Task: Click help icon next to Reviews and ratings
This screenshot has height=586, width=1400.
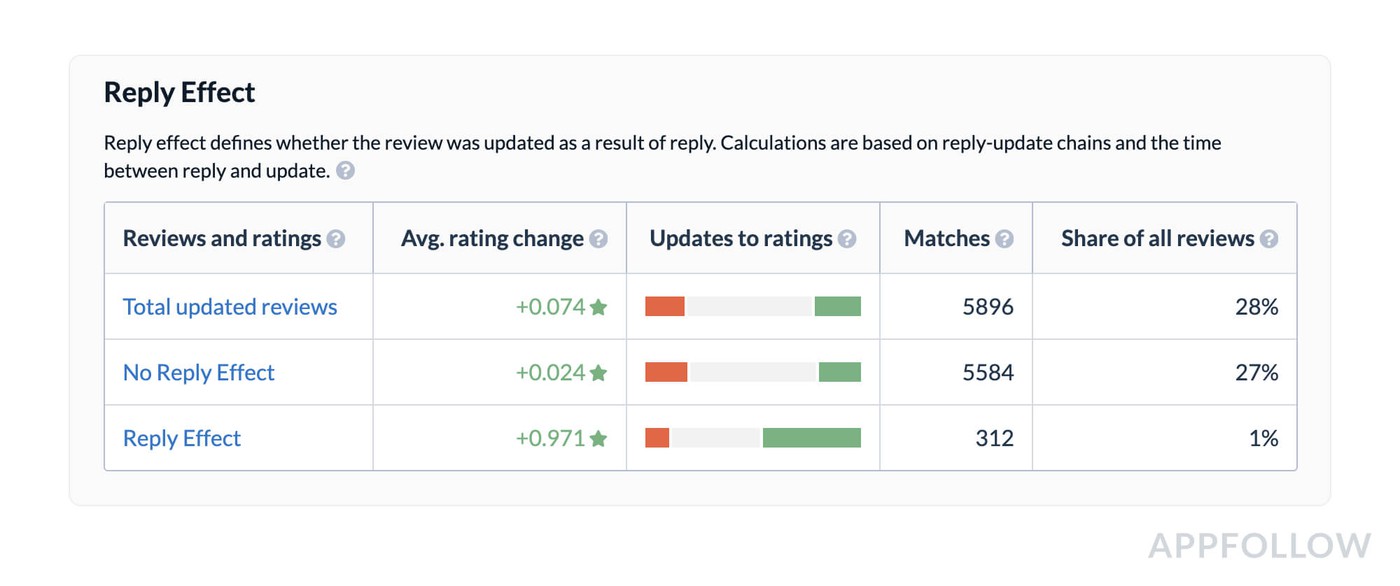Action: pyautogui.click(x=336, y=239)
